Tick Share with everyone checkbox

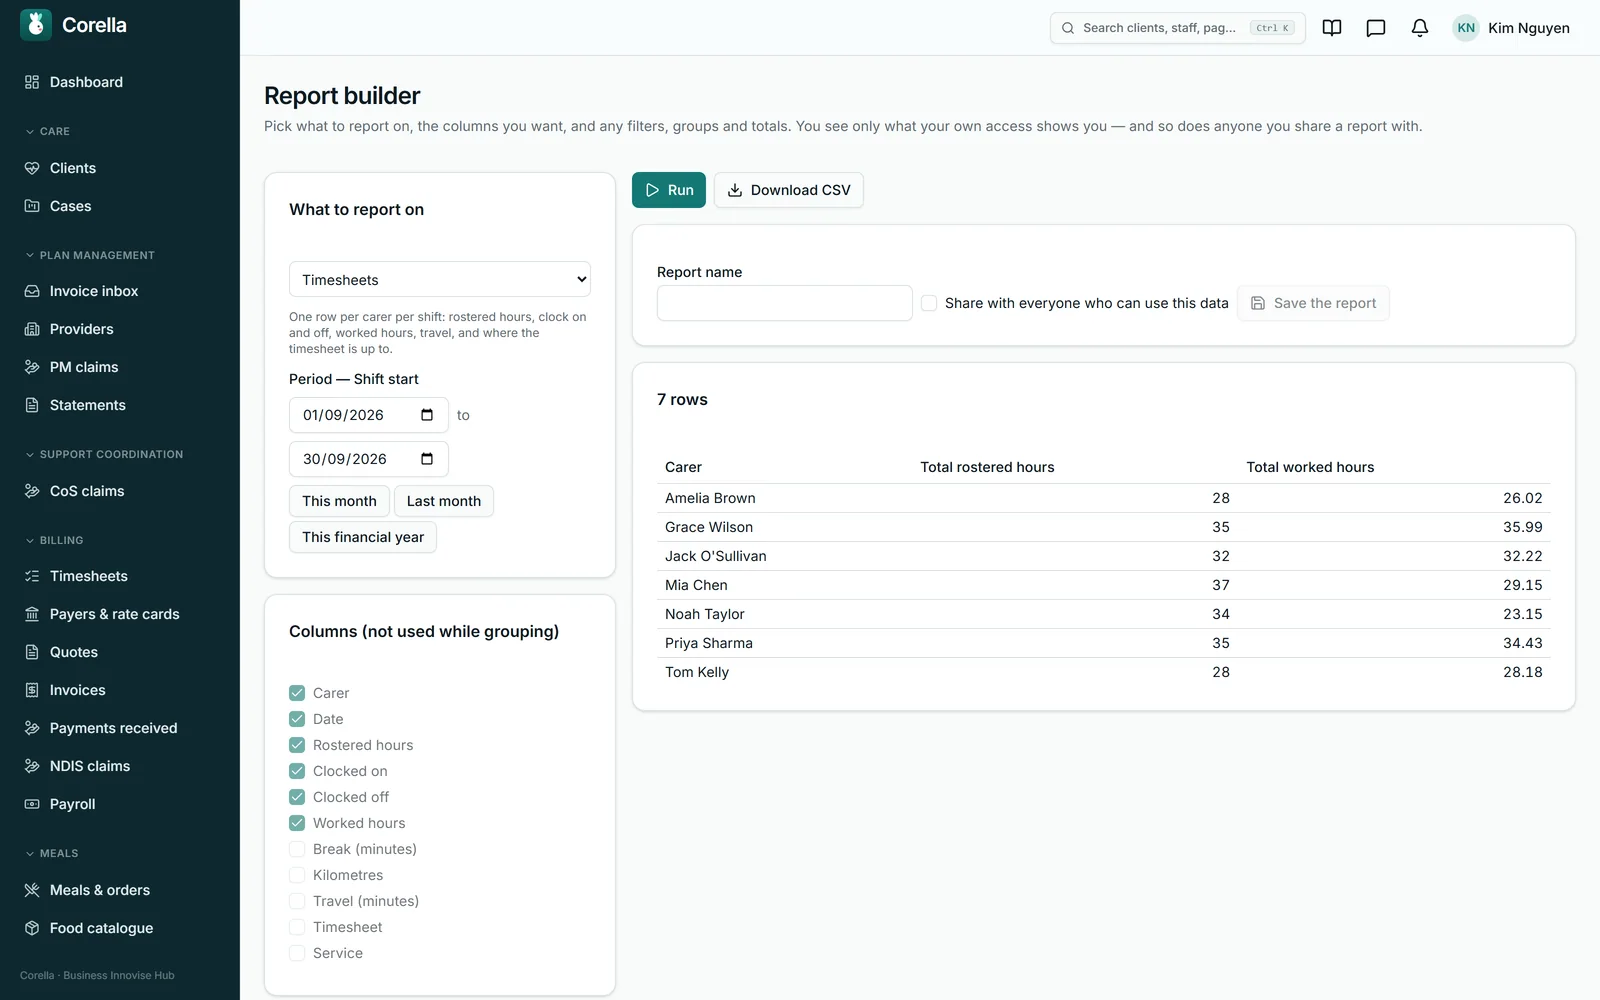click(x=929, y=303)
